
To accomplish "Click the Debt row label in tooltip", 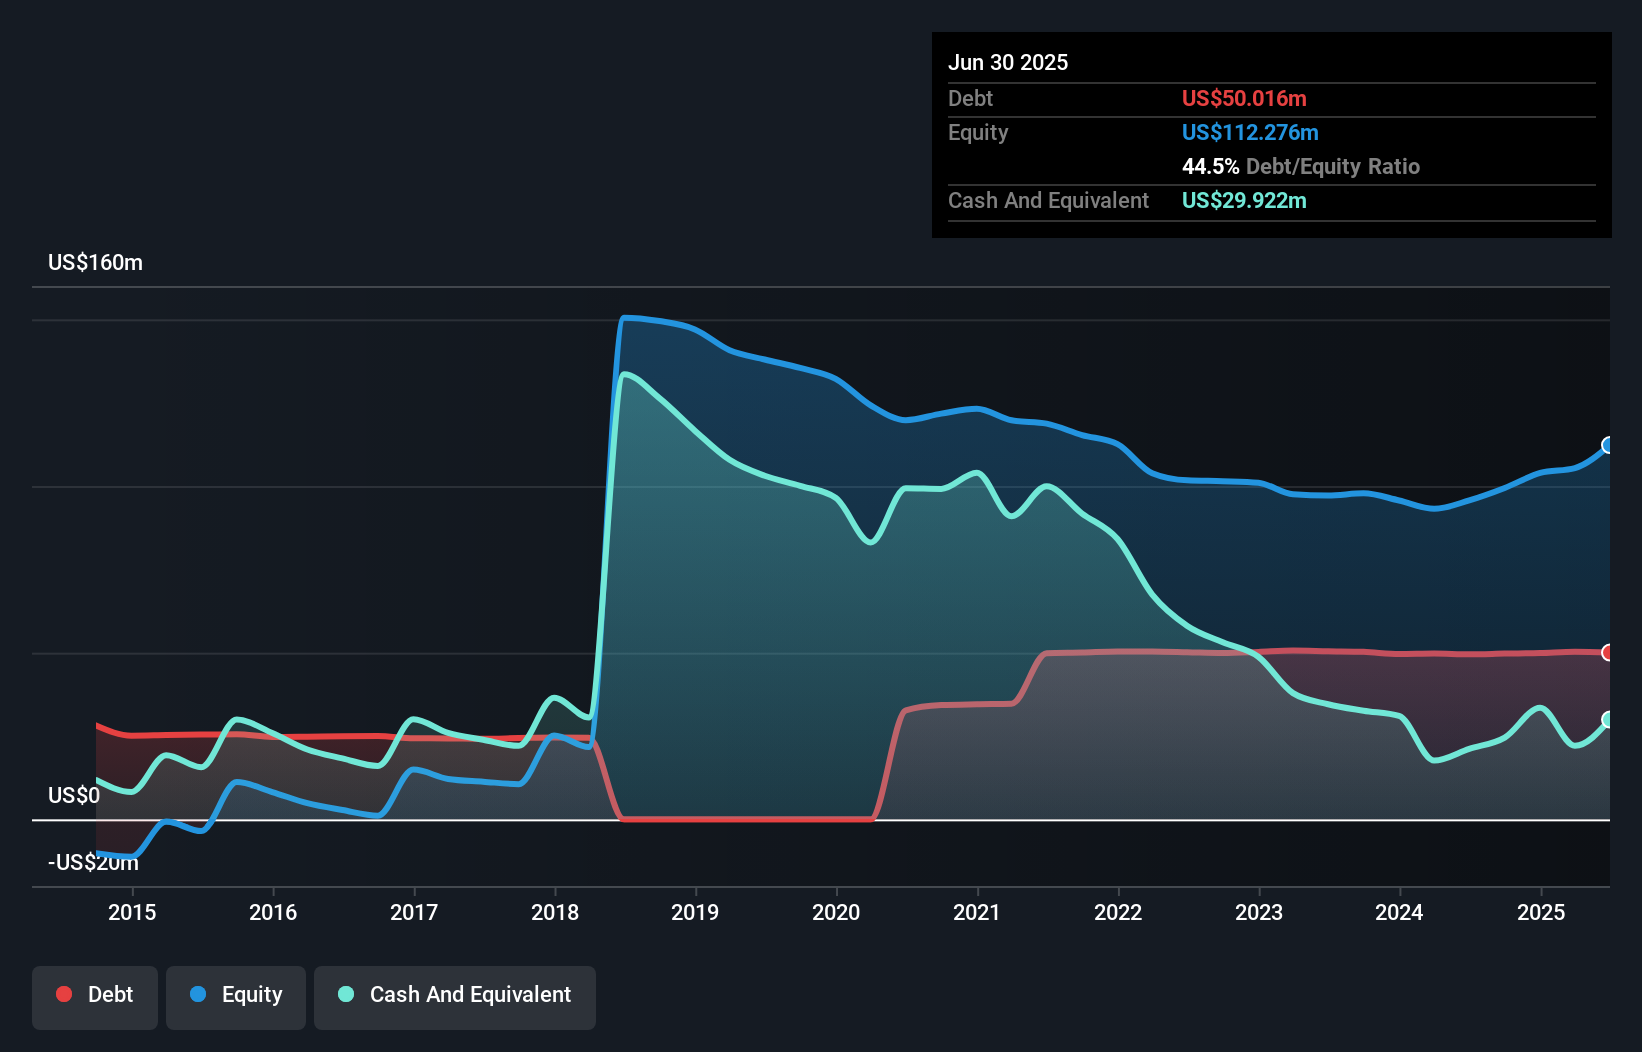I will tap(970, 98).
